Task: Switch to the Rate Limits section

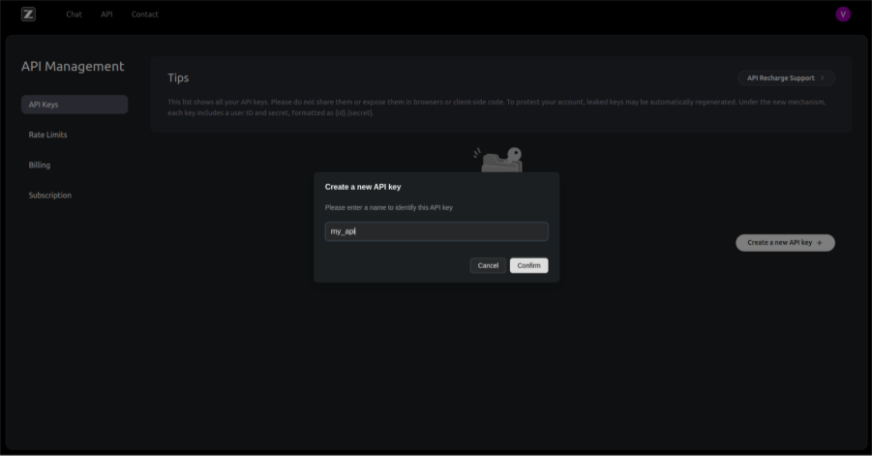Action: (x=48, y=135)
